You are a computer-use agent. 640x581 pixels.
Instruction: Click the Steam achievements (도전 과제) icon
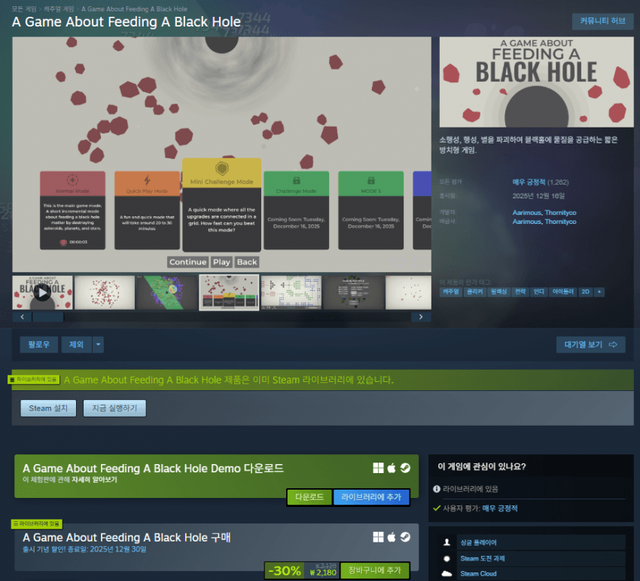pos(445,558)
